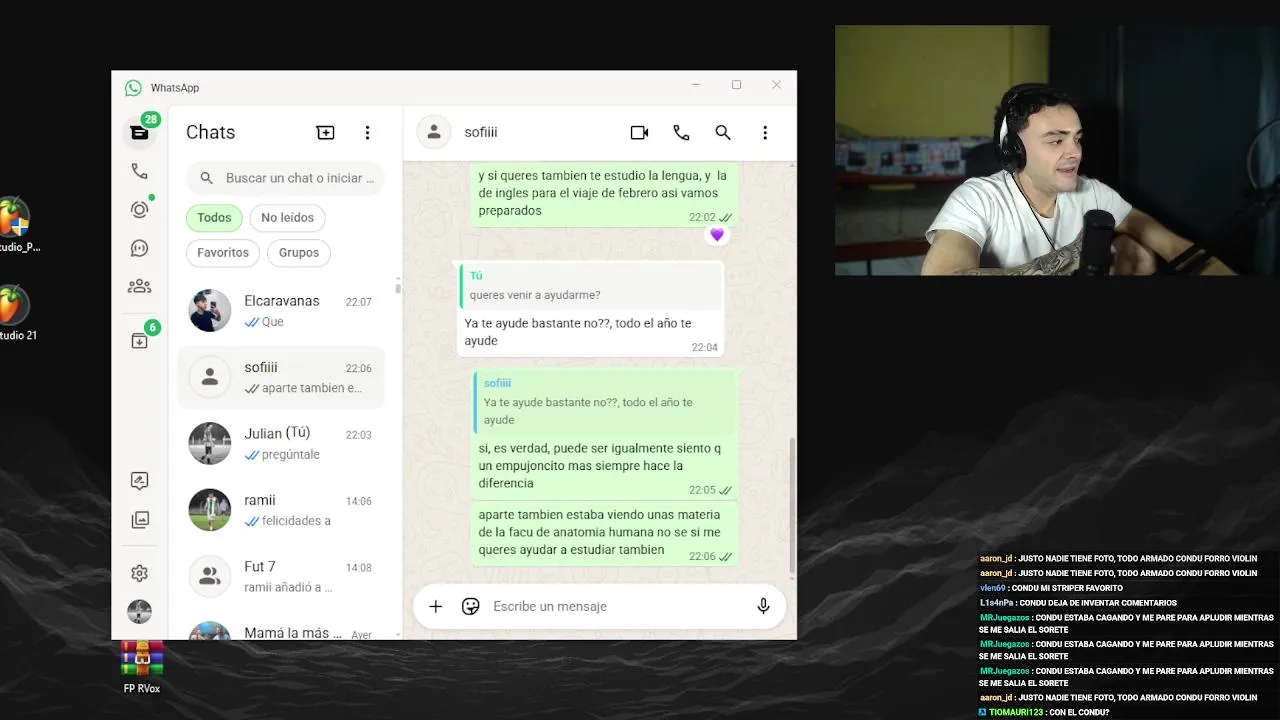Record a voice message with microphone
The width and height of the screenshot is (1280, 720).
coord(763,606)
